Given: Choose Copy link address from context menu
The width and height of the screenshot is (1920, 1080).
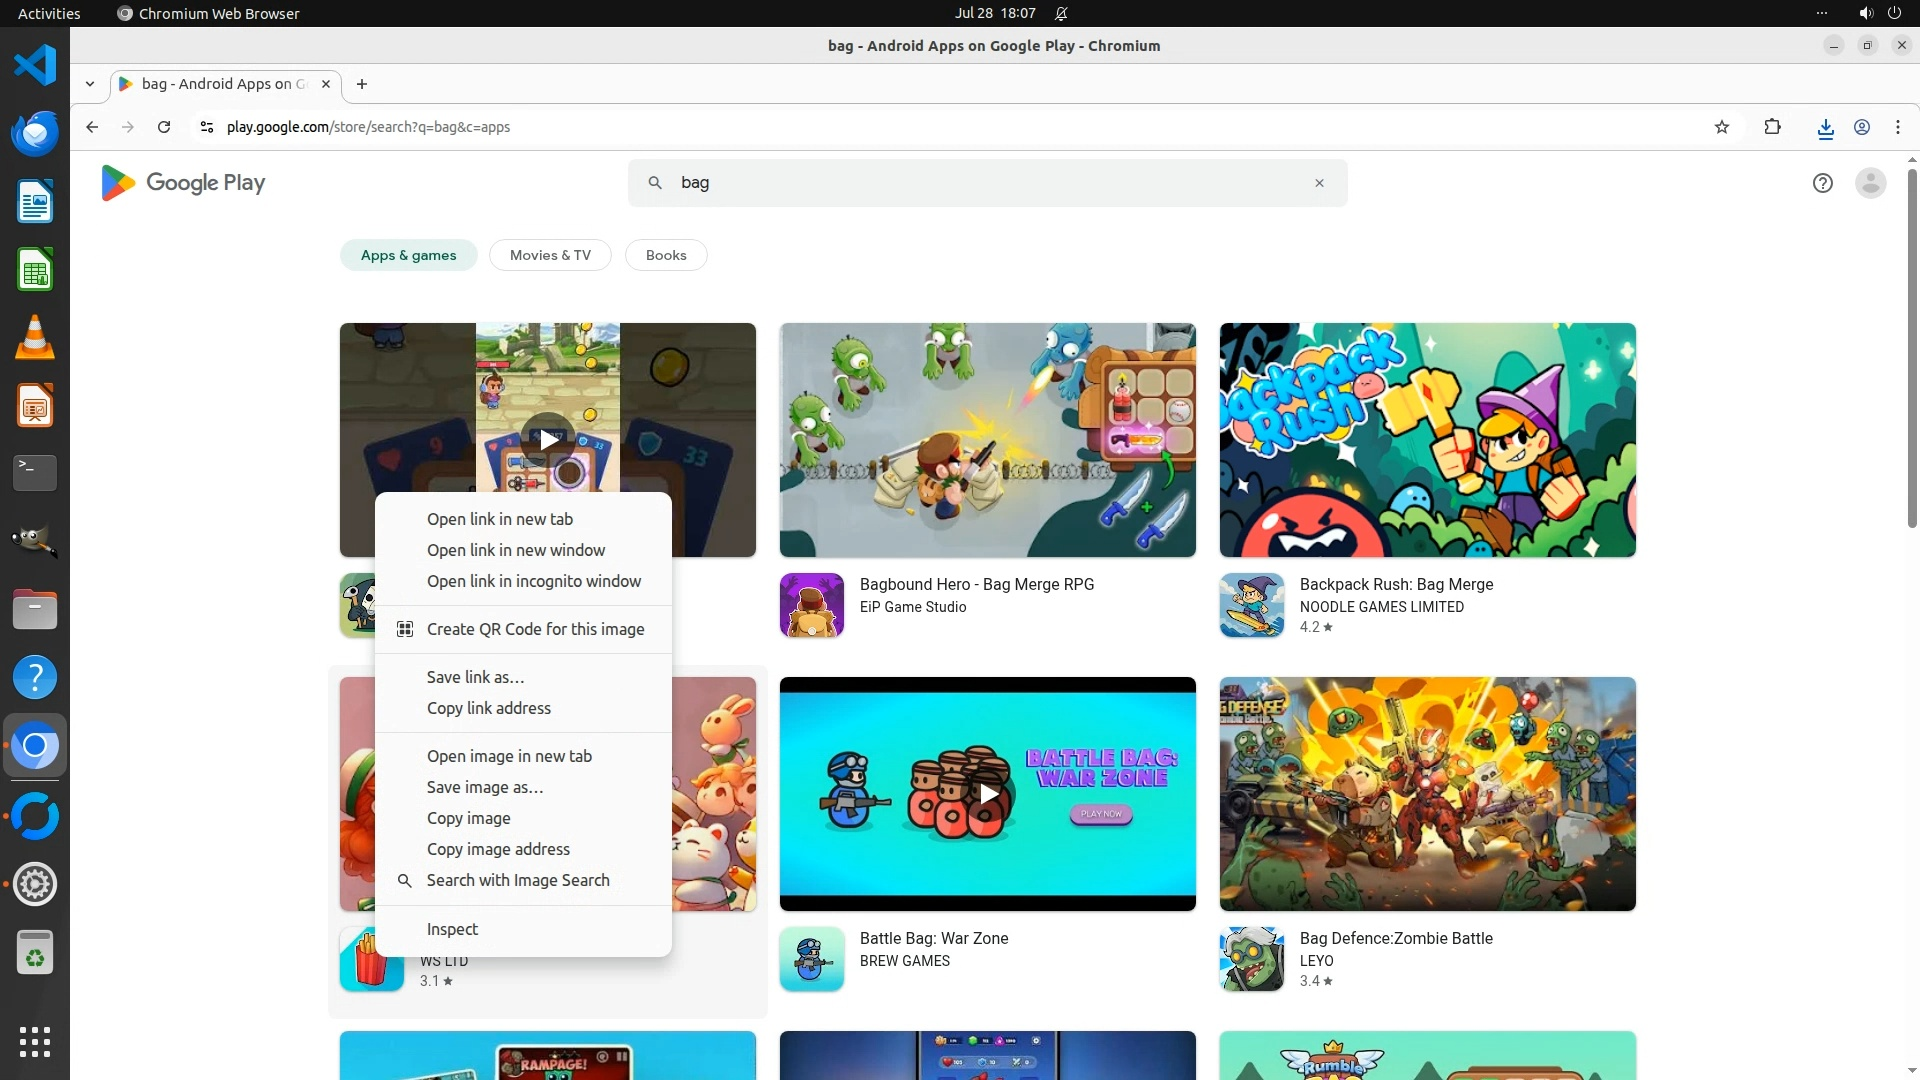Looking at the screenshot, I should 488,708.
